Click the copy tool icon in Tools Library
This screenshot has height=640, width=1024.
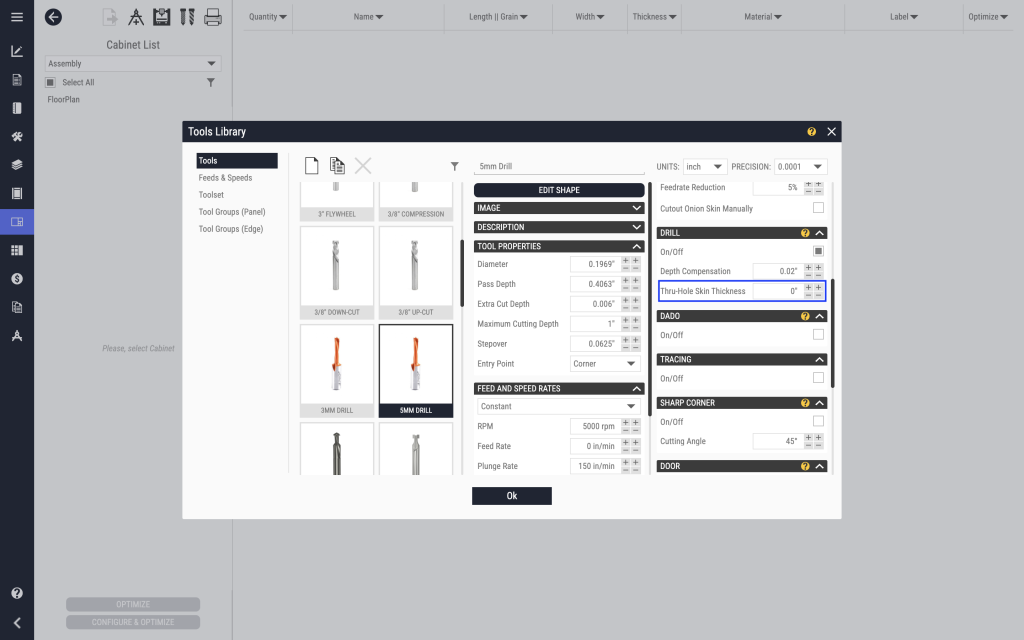tap(337, 166)
